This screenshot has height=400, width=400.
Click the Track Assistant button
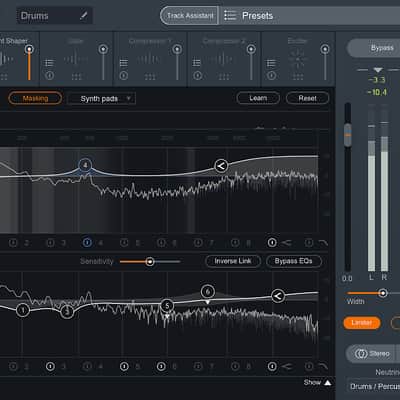(x=190, y=16)
